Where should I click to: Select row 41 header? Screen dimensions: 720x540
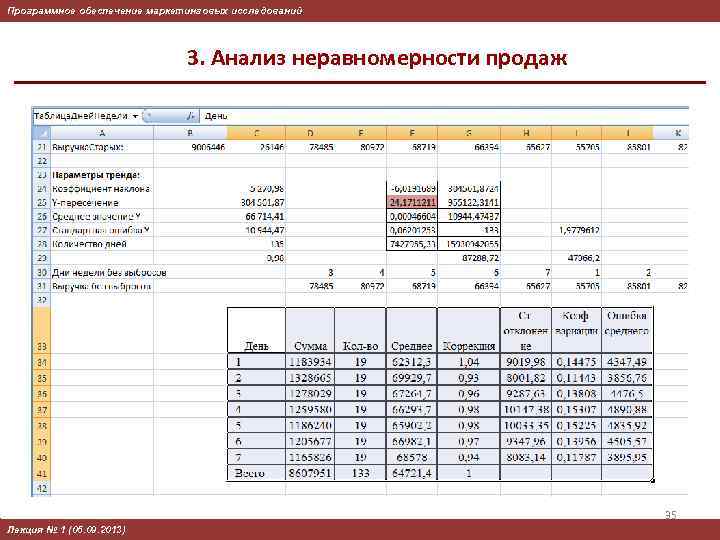click(x=41, y=473)
